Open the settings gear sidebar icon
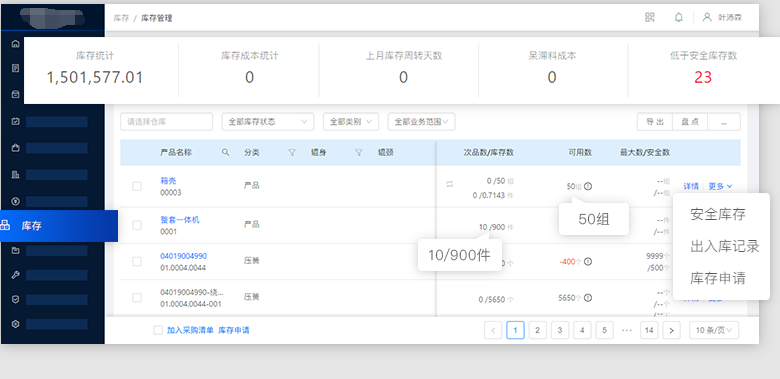 15,324
